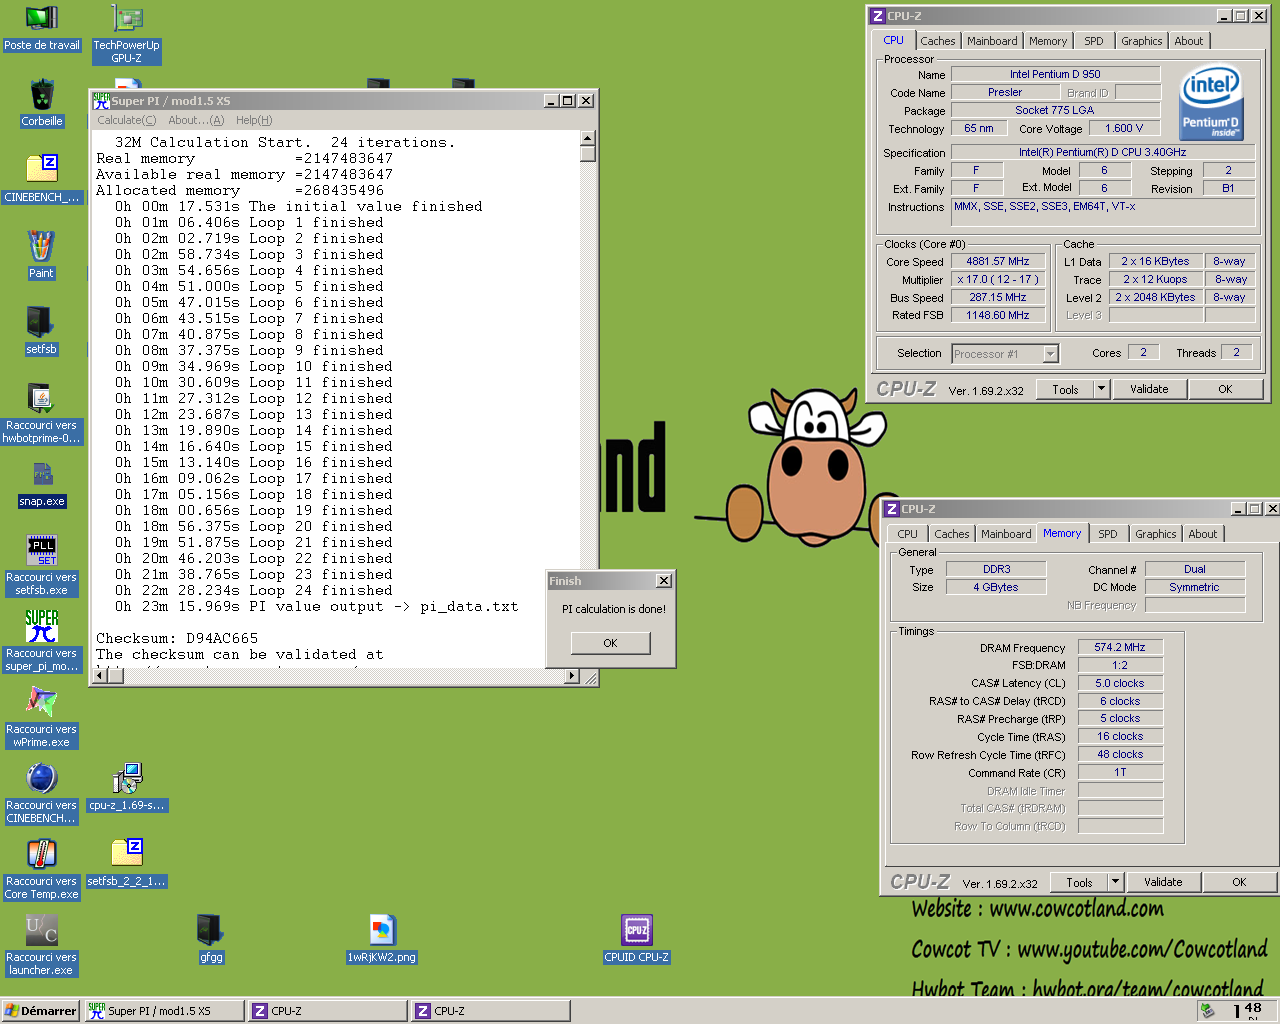The image size is (1280, 1024).
Task: Switch to Memory tab in top CPU-Z
Action: [x=1048, y=41]
